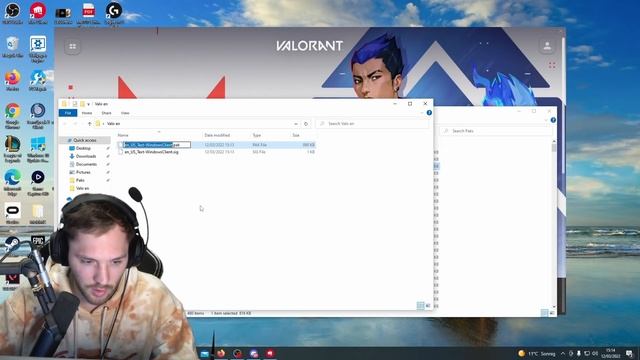Refresh the Valo en folder view
Image resolution: width=640 pixels, height=360 pixels.
(x=306, y=124)
